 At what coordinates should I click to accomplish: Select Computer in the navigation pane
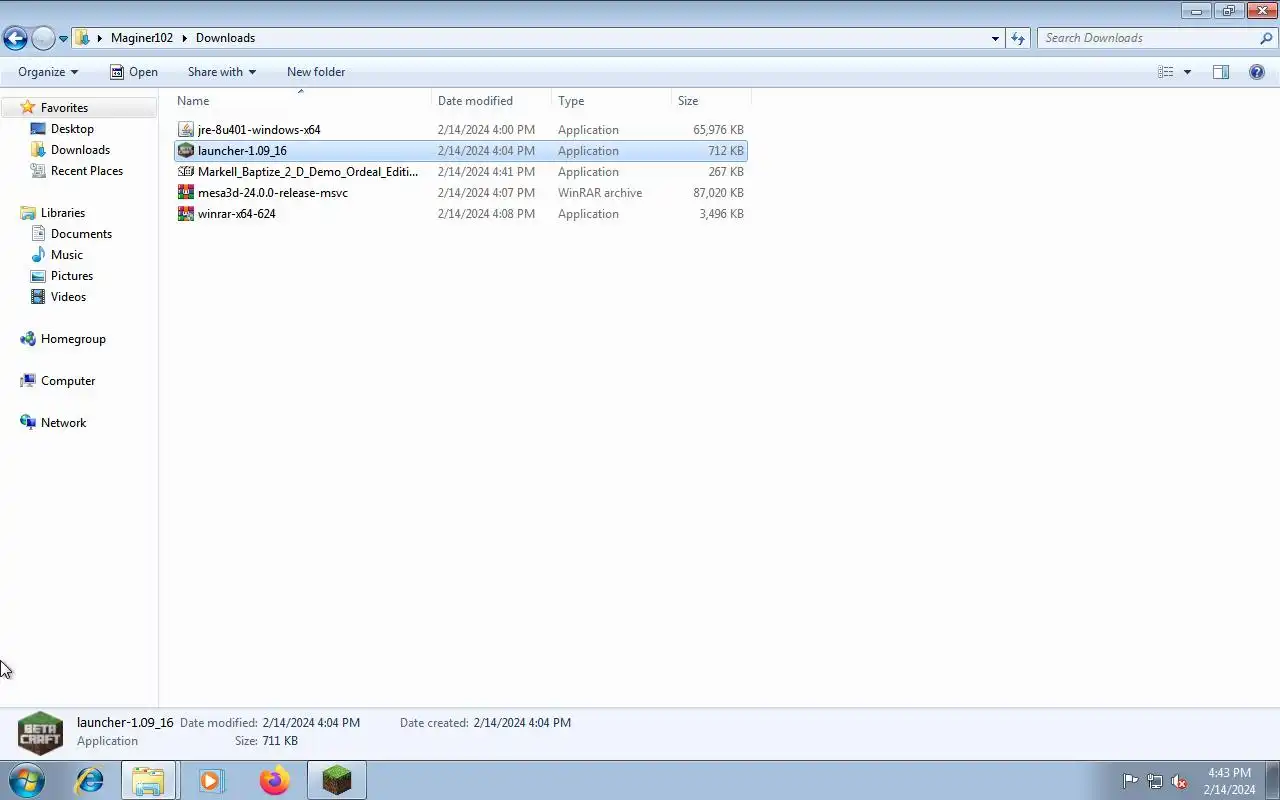[x=68, y=381]
